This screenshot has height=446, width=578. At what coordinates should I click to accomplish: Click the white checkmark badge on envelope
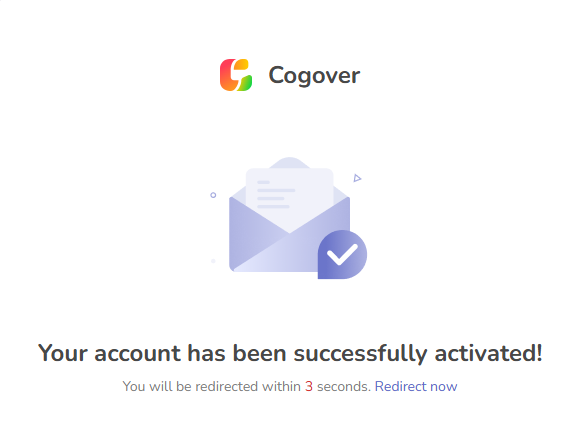pos(342,254)
